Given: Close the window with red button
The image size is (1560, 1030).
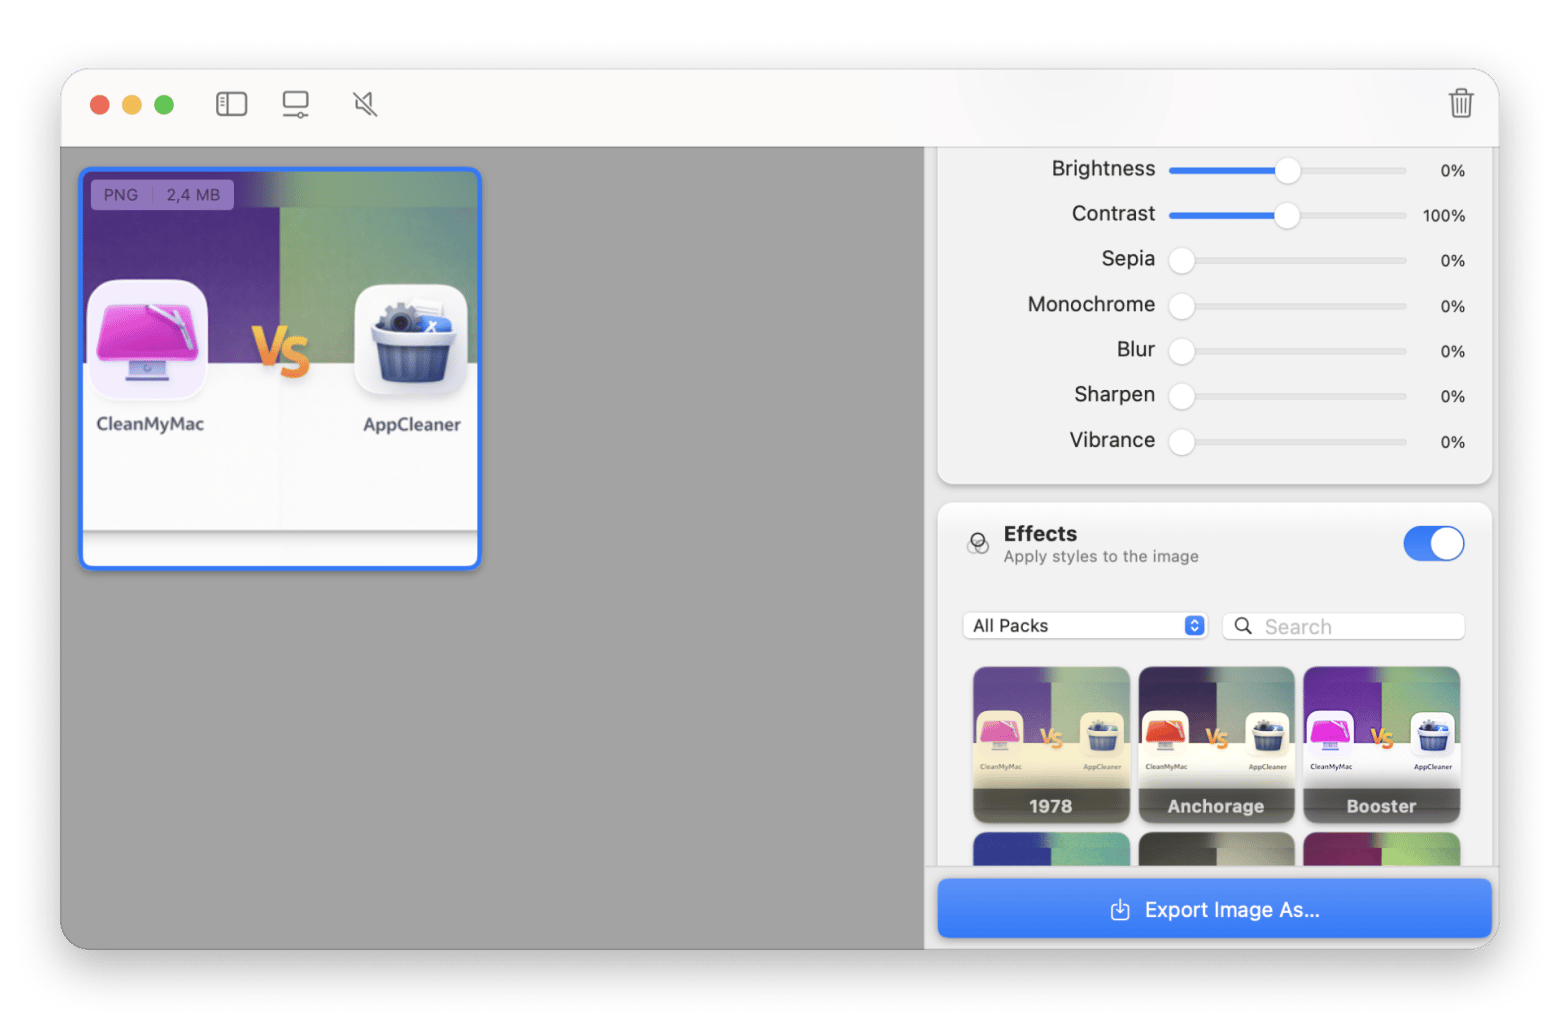Looking at the screenshot, I should (100, 105).
